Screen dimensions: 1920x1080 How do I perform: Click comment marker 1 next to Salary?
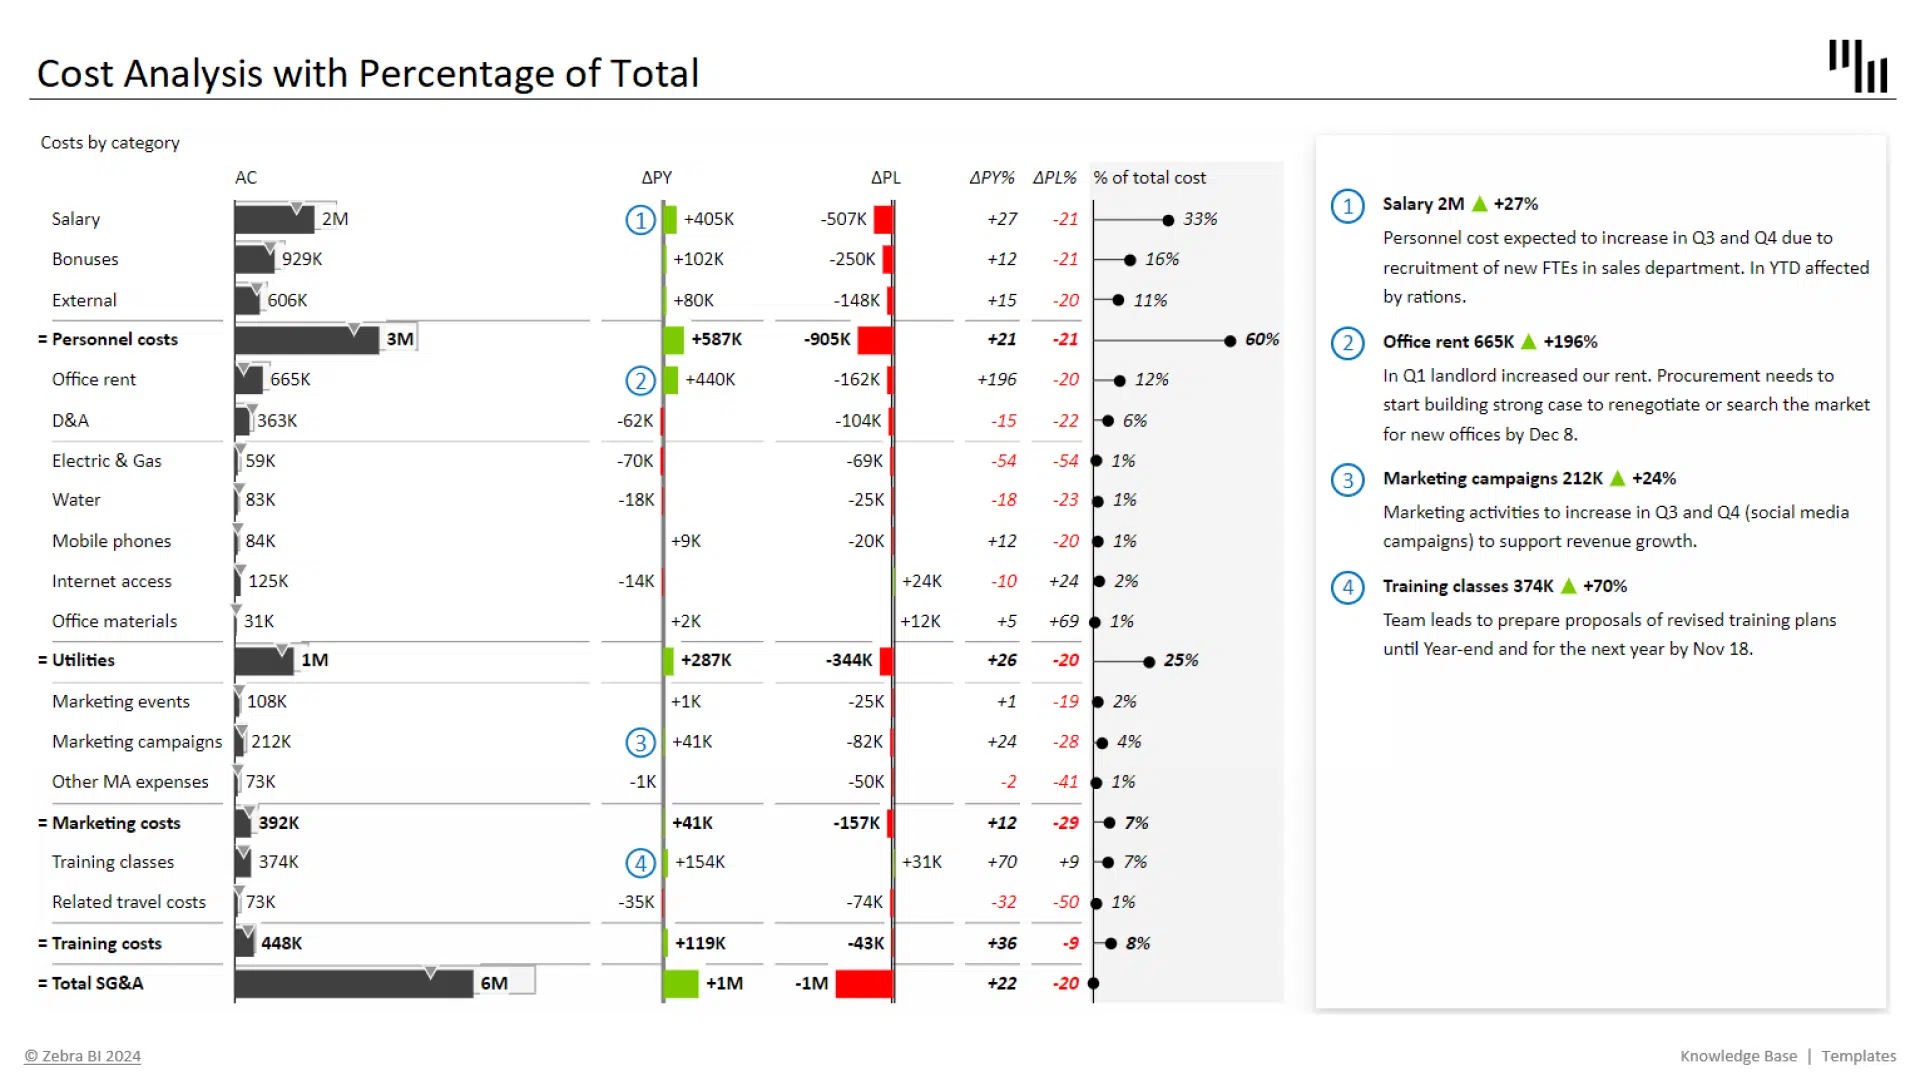point(640,220)
